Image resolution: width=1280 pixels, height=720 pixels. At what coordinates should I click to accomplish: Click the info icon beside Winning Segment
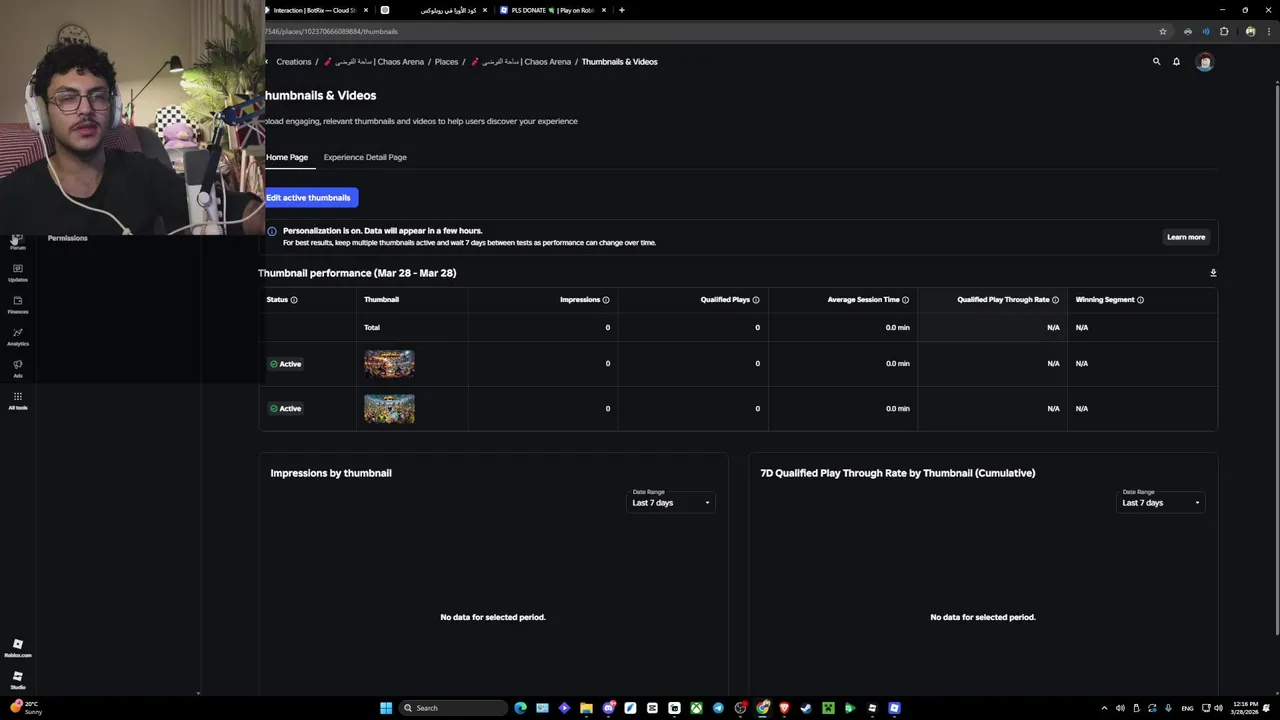[x=1140, y=300]
